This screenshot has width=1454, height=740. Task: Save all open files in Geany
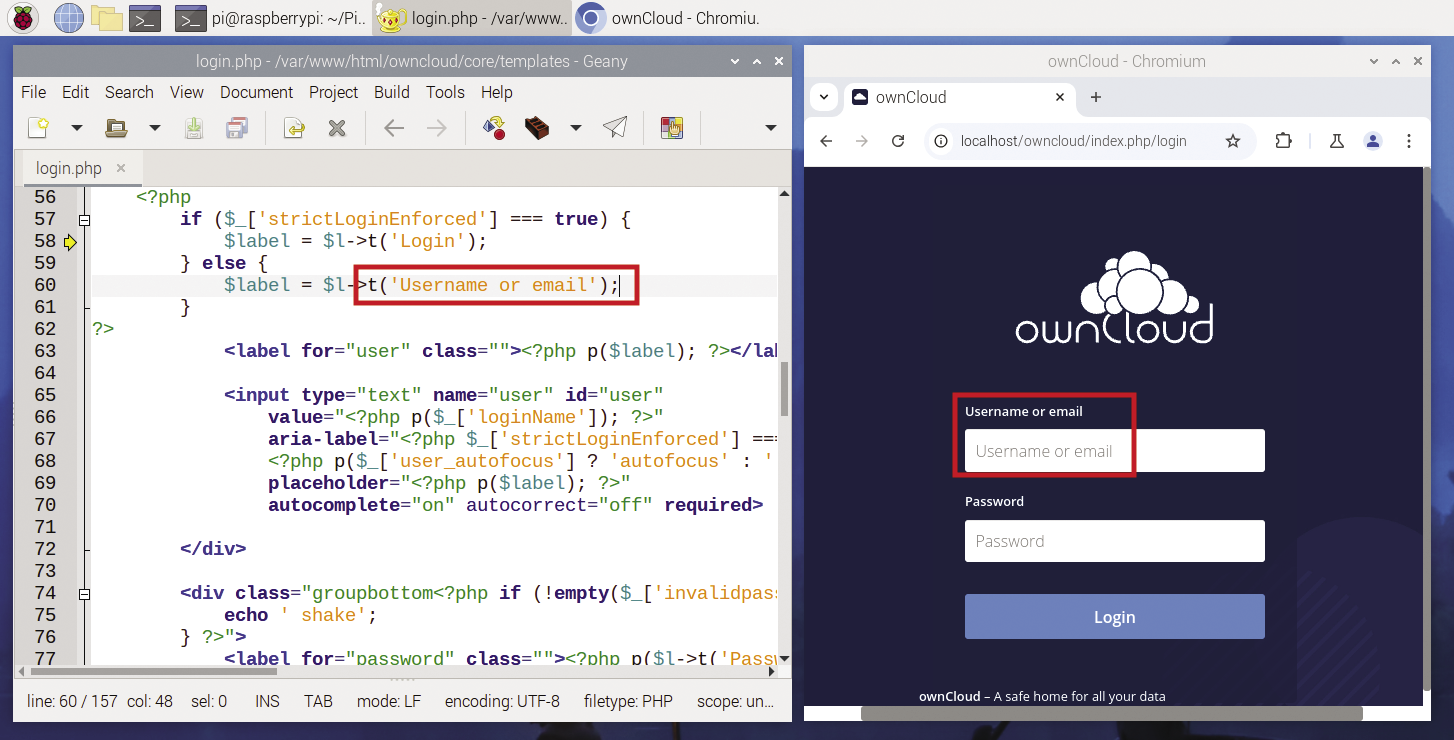pos(237,127)
